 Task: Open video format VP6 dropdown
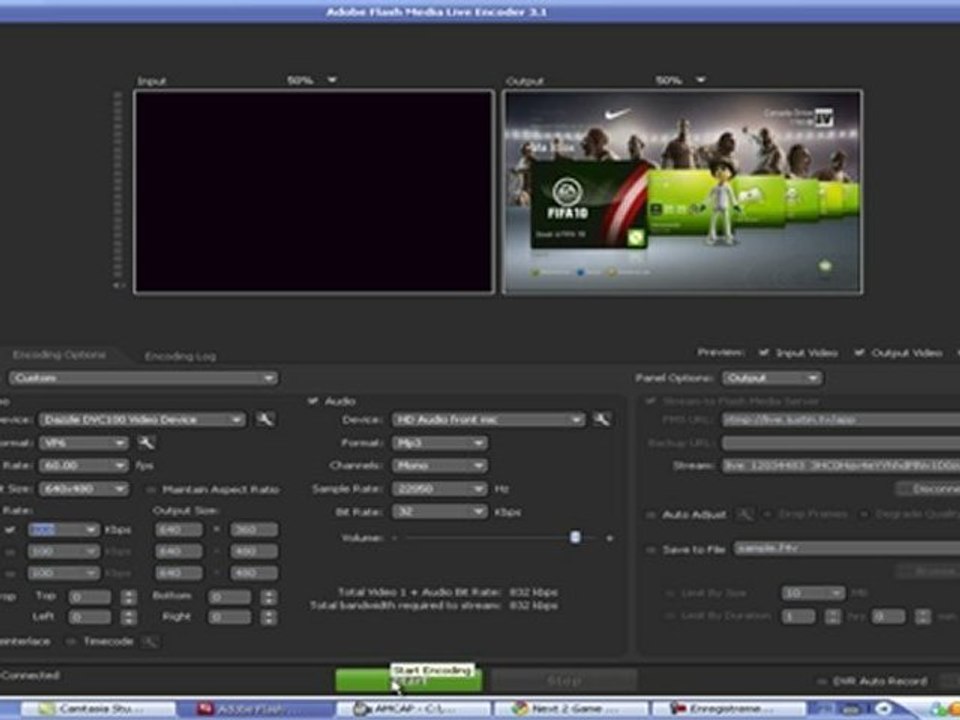[84, 443]
